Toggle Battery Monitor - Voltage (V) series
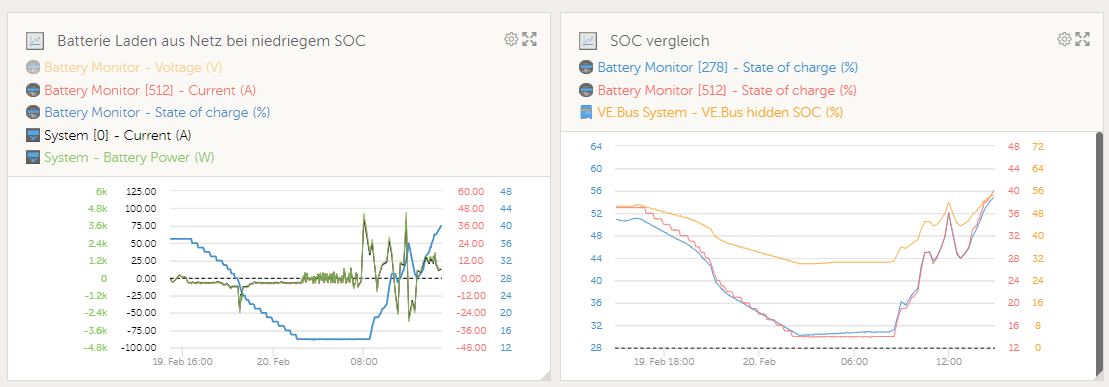Image resolution: width=1109 pixels, height=387 pixels. (x=133, y=68)
